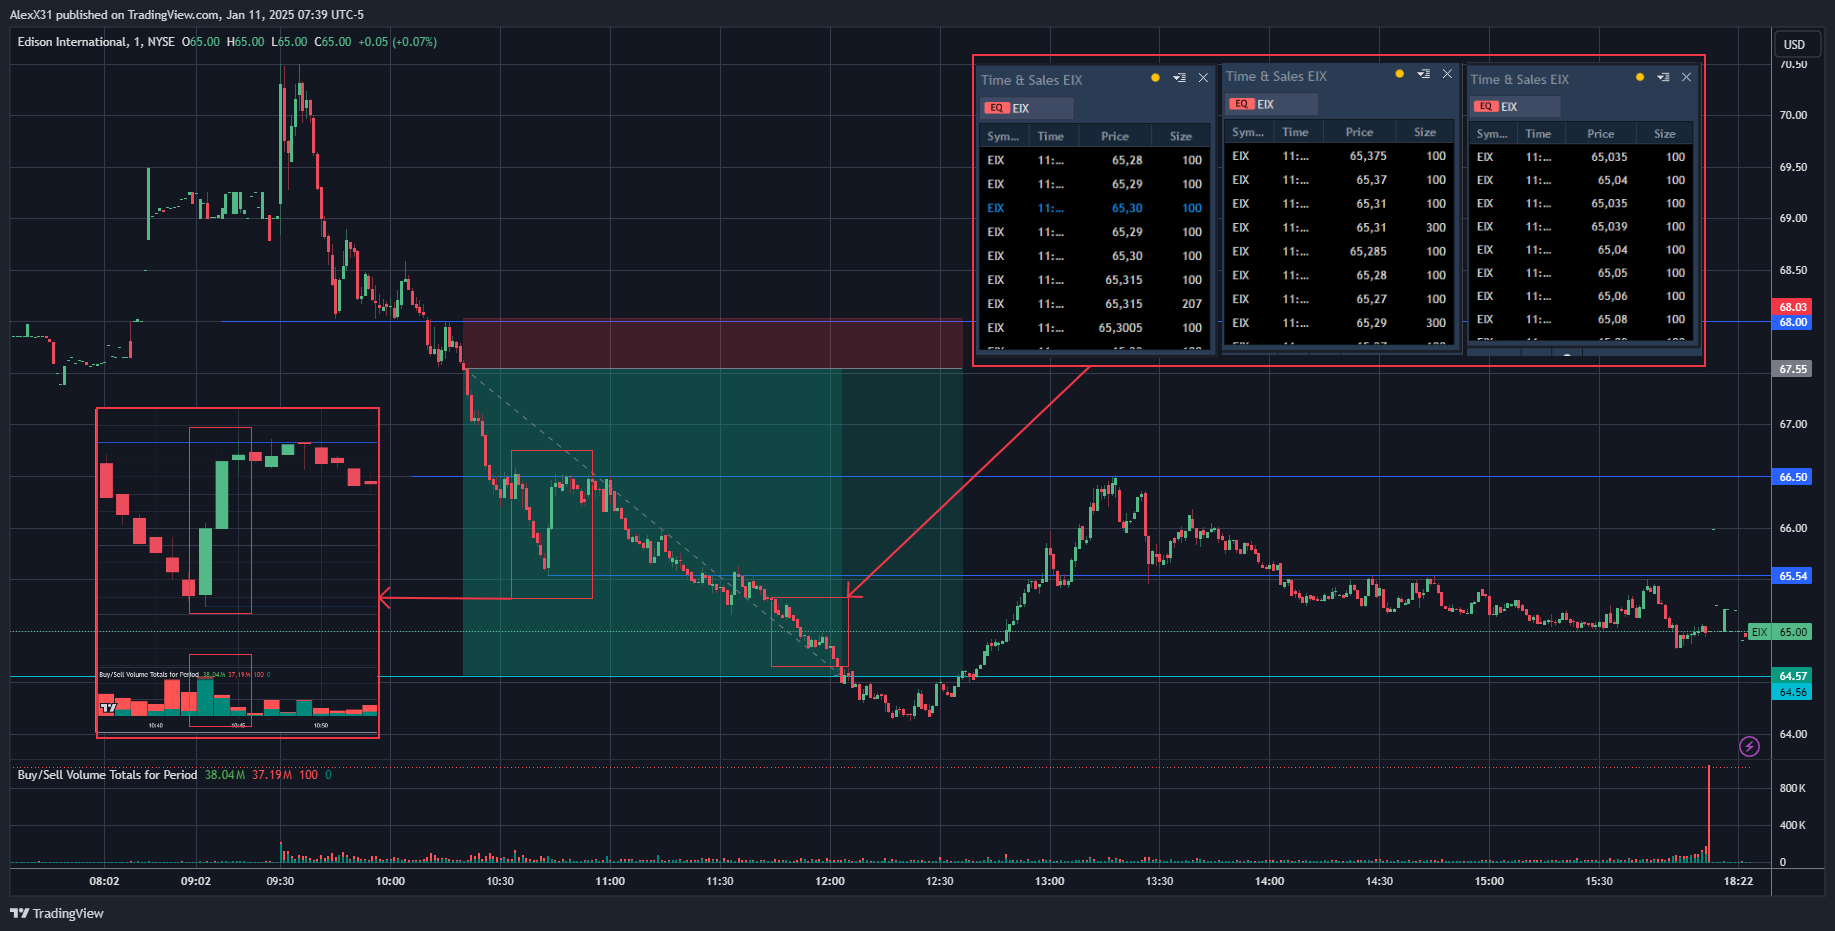This screenshot has height=931, width=1835.
Task: Click the purple lightning bolt icon near 64.00
Action: pyautogui.click(x=1749, y=746)
